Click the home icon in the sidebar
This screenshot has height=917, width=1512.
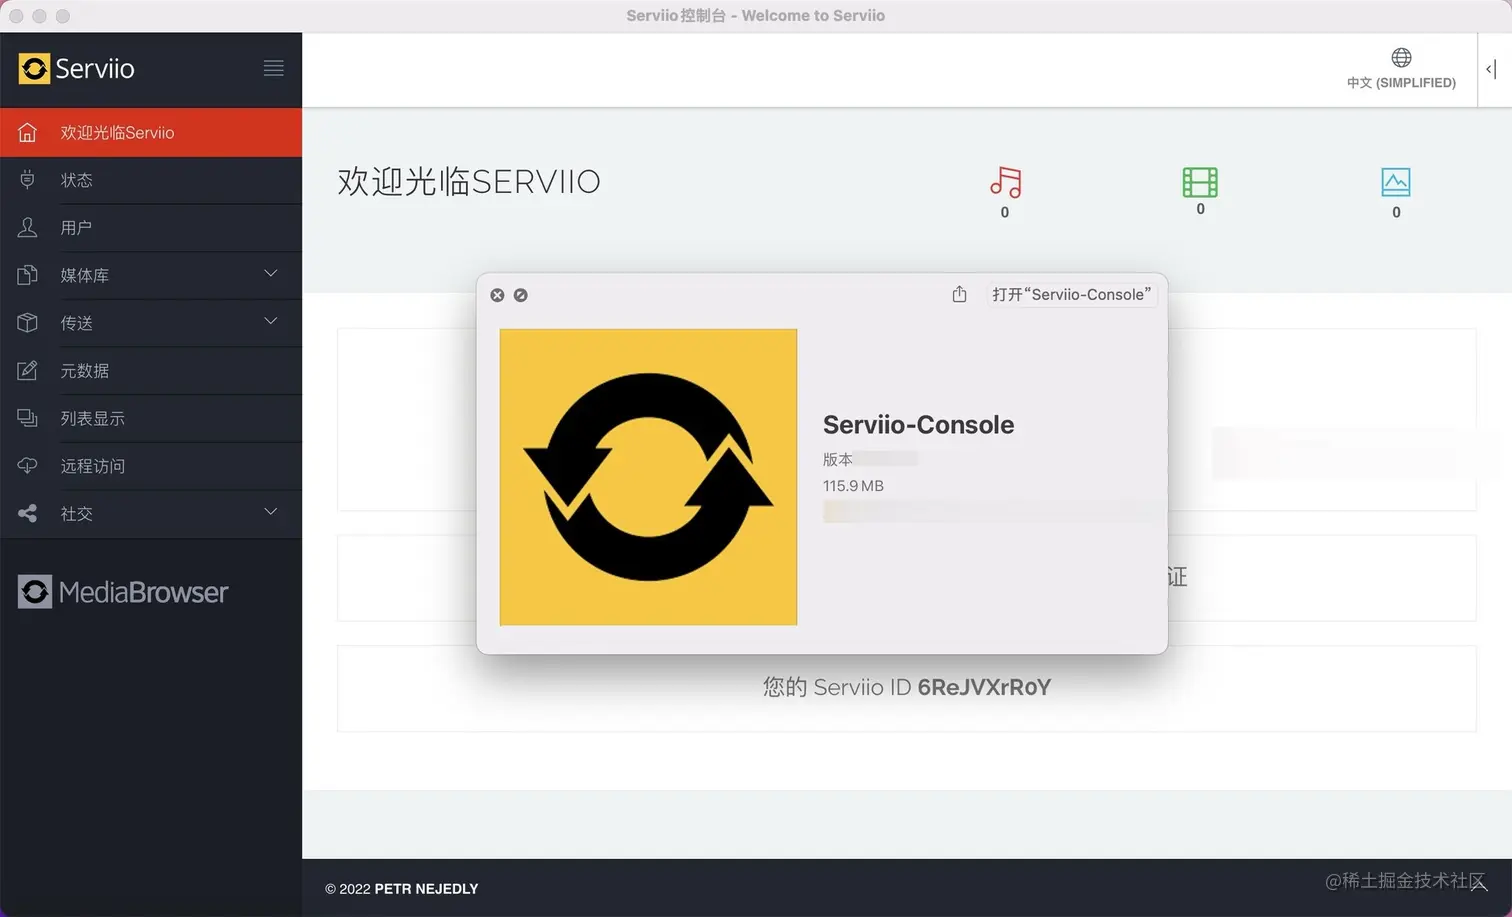tap(27, 132)
